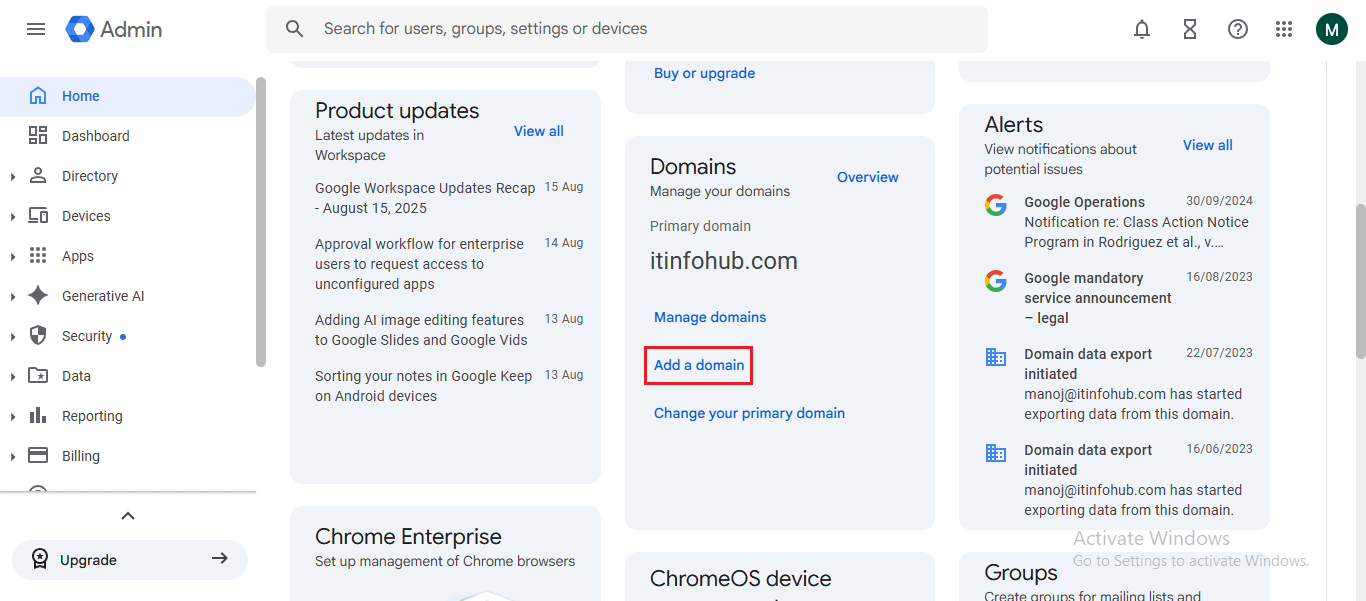Open the Google Operations alert icon

coord(996,205)
